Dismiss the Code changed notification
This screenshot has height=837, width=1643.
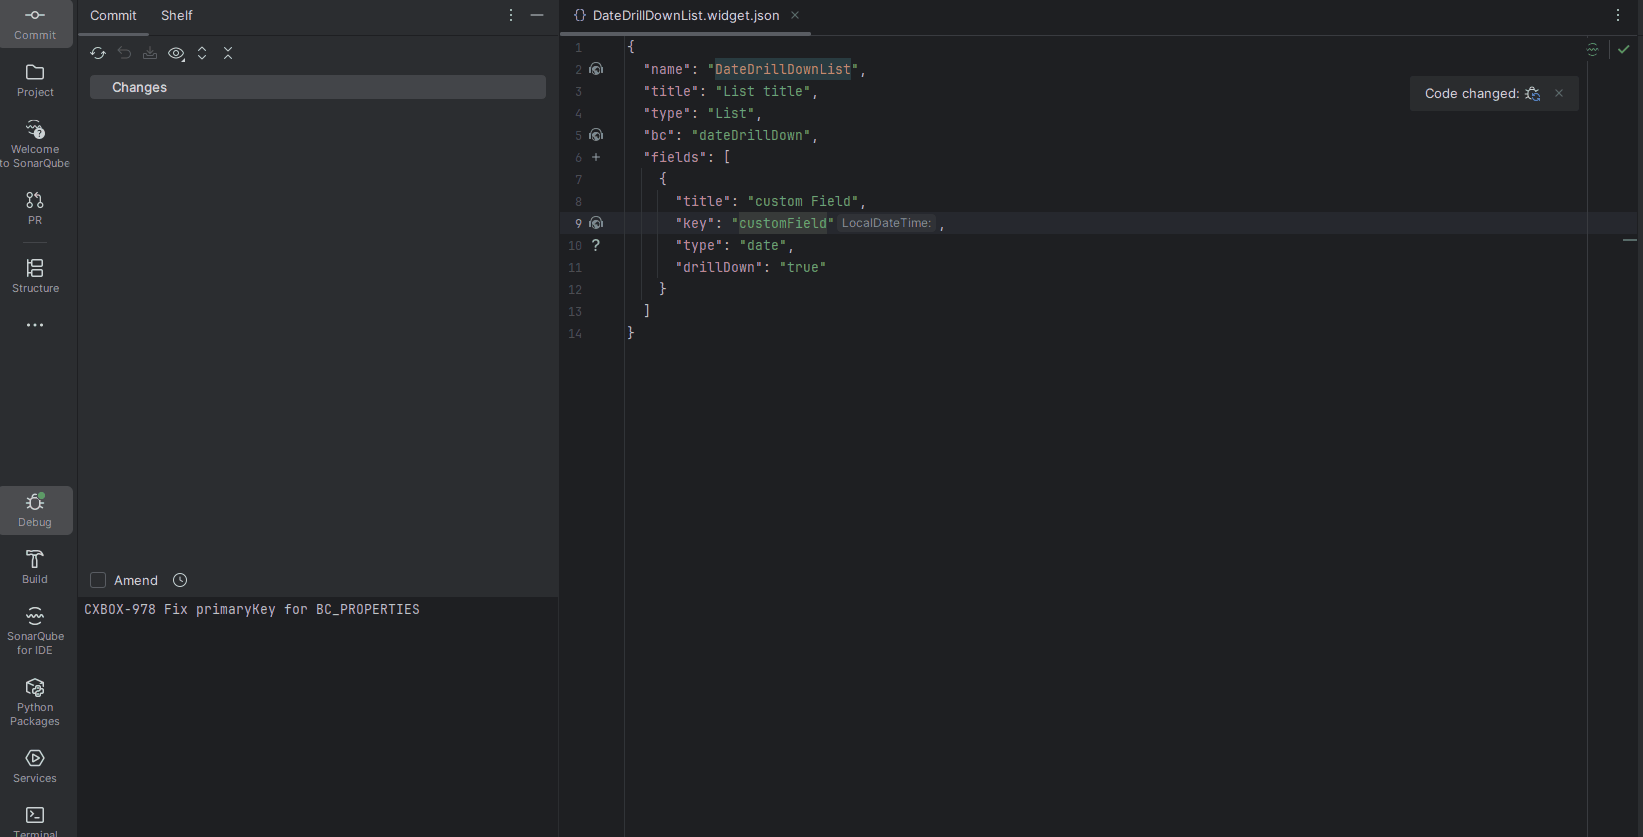tap(1559, 93)
